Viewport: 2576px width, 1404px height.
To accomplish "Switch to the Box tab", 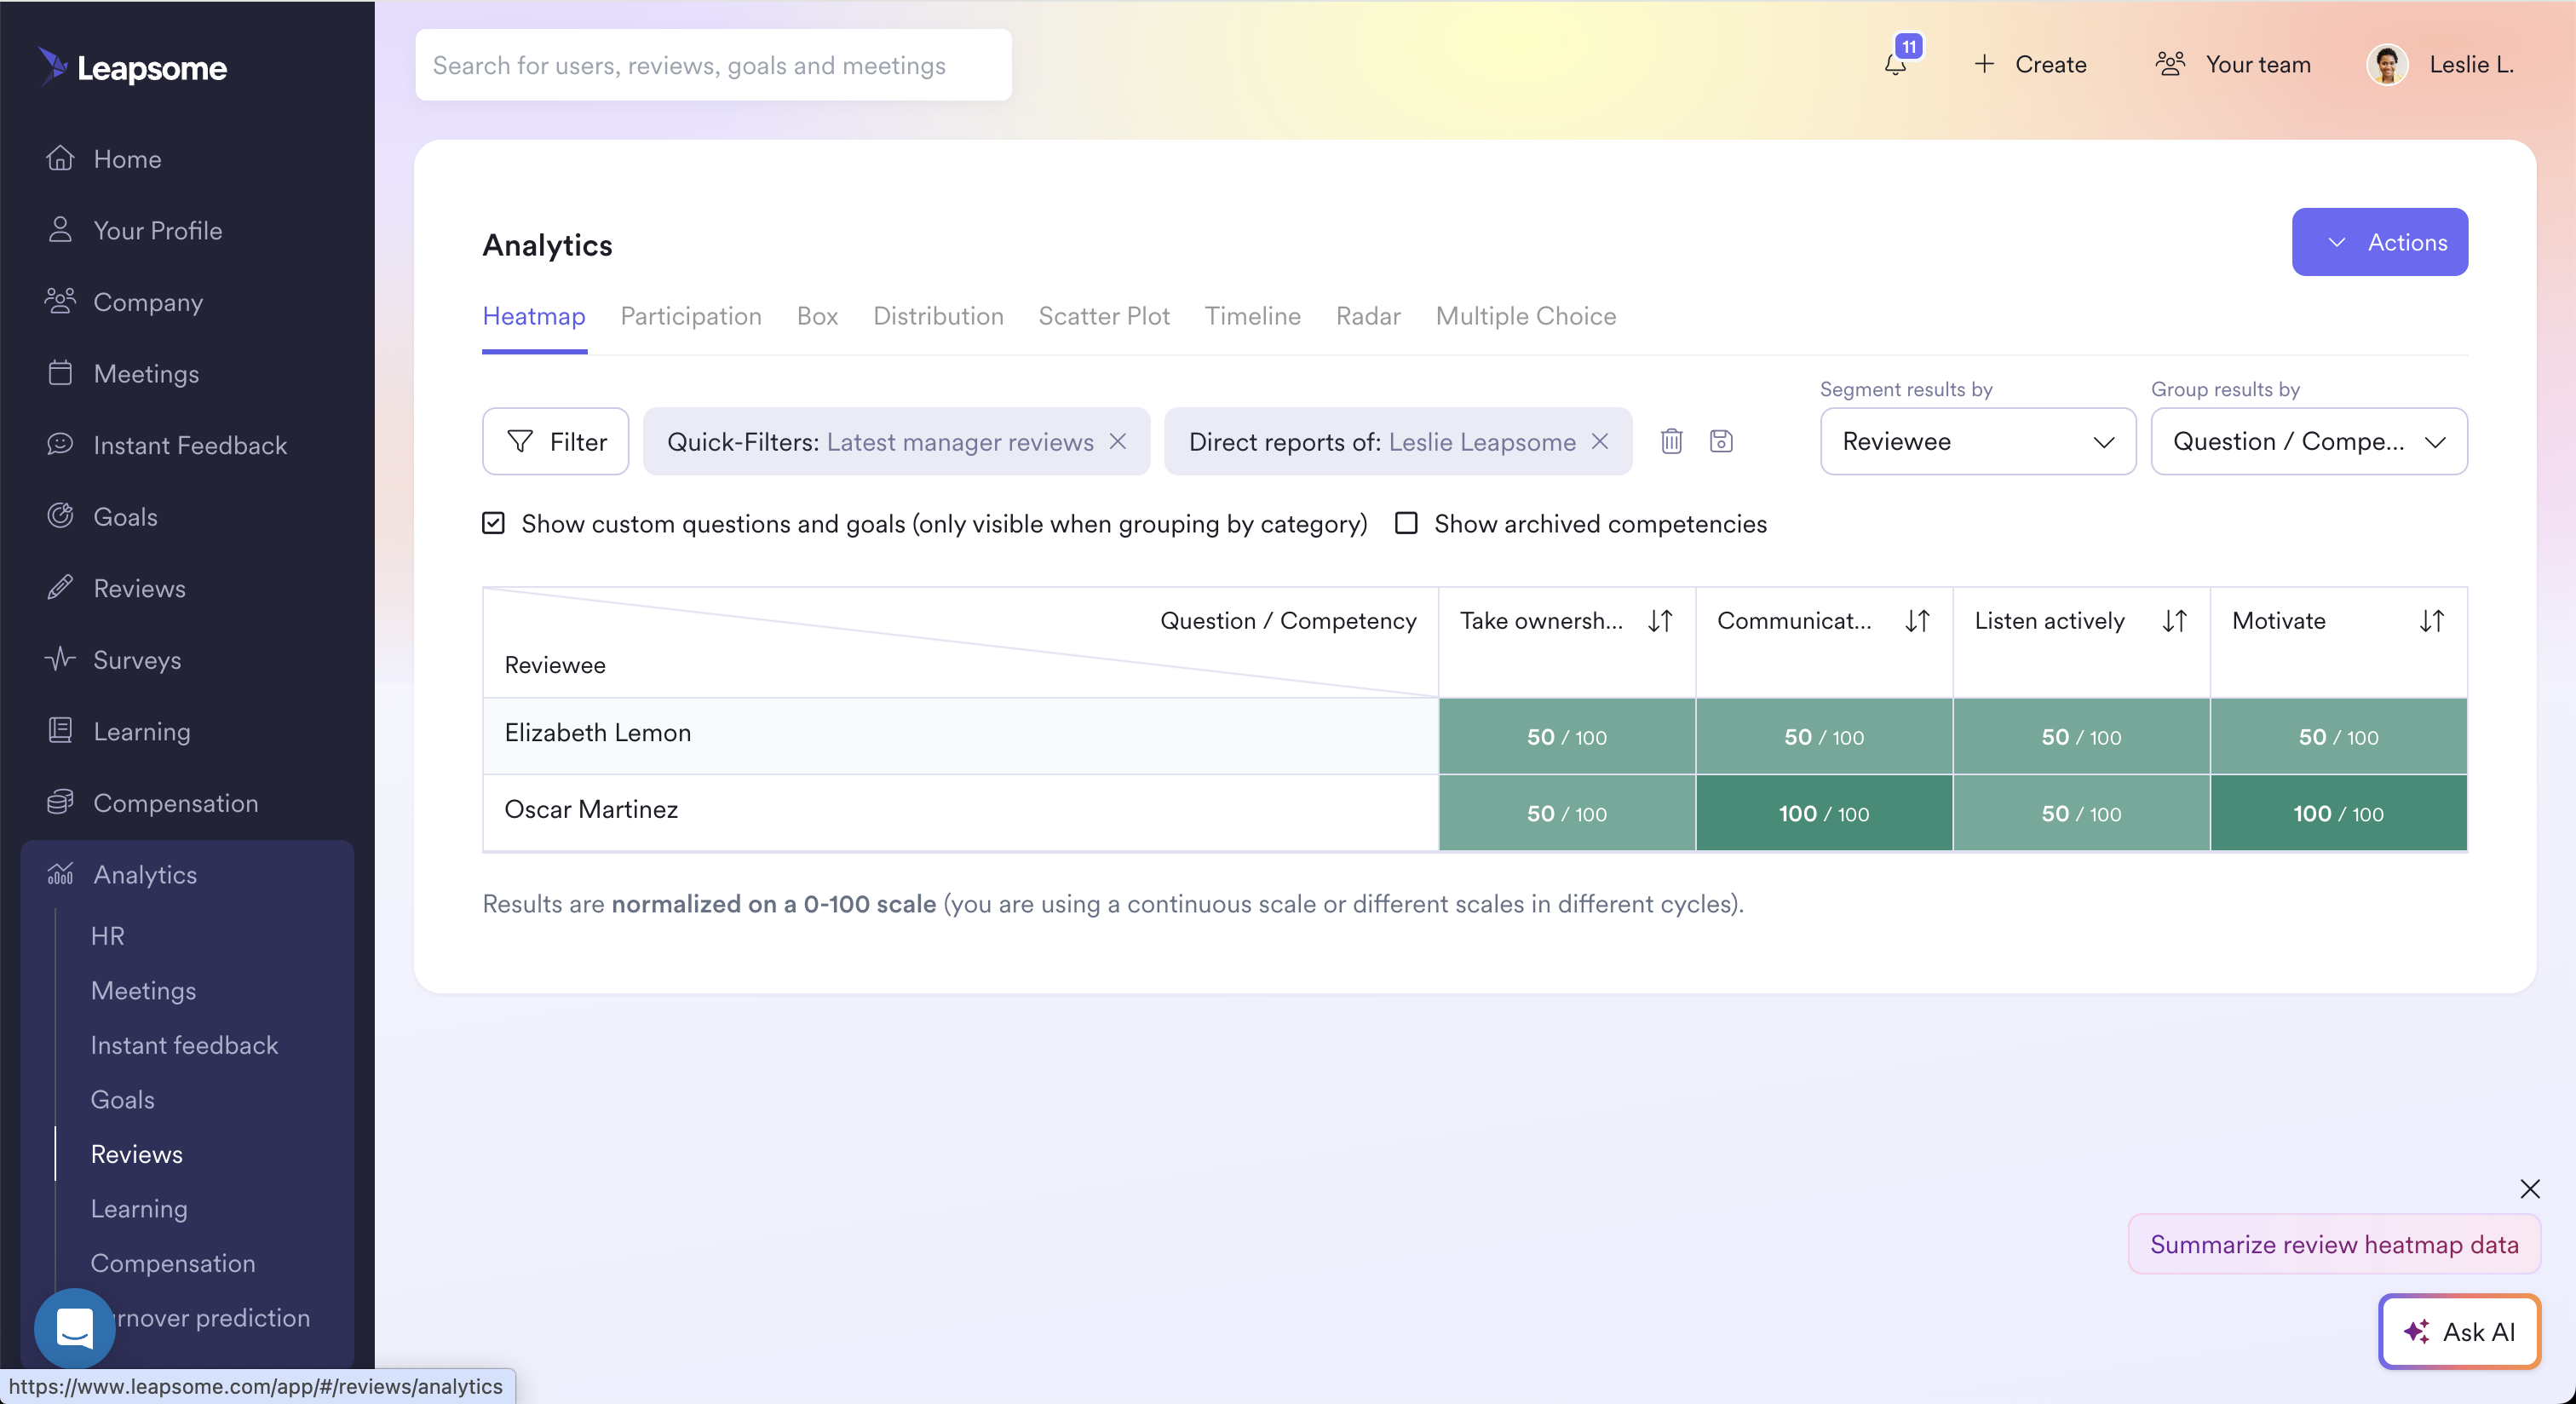I will (x=817, y=316).
